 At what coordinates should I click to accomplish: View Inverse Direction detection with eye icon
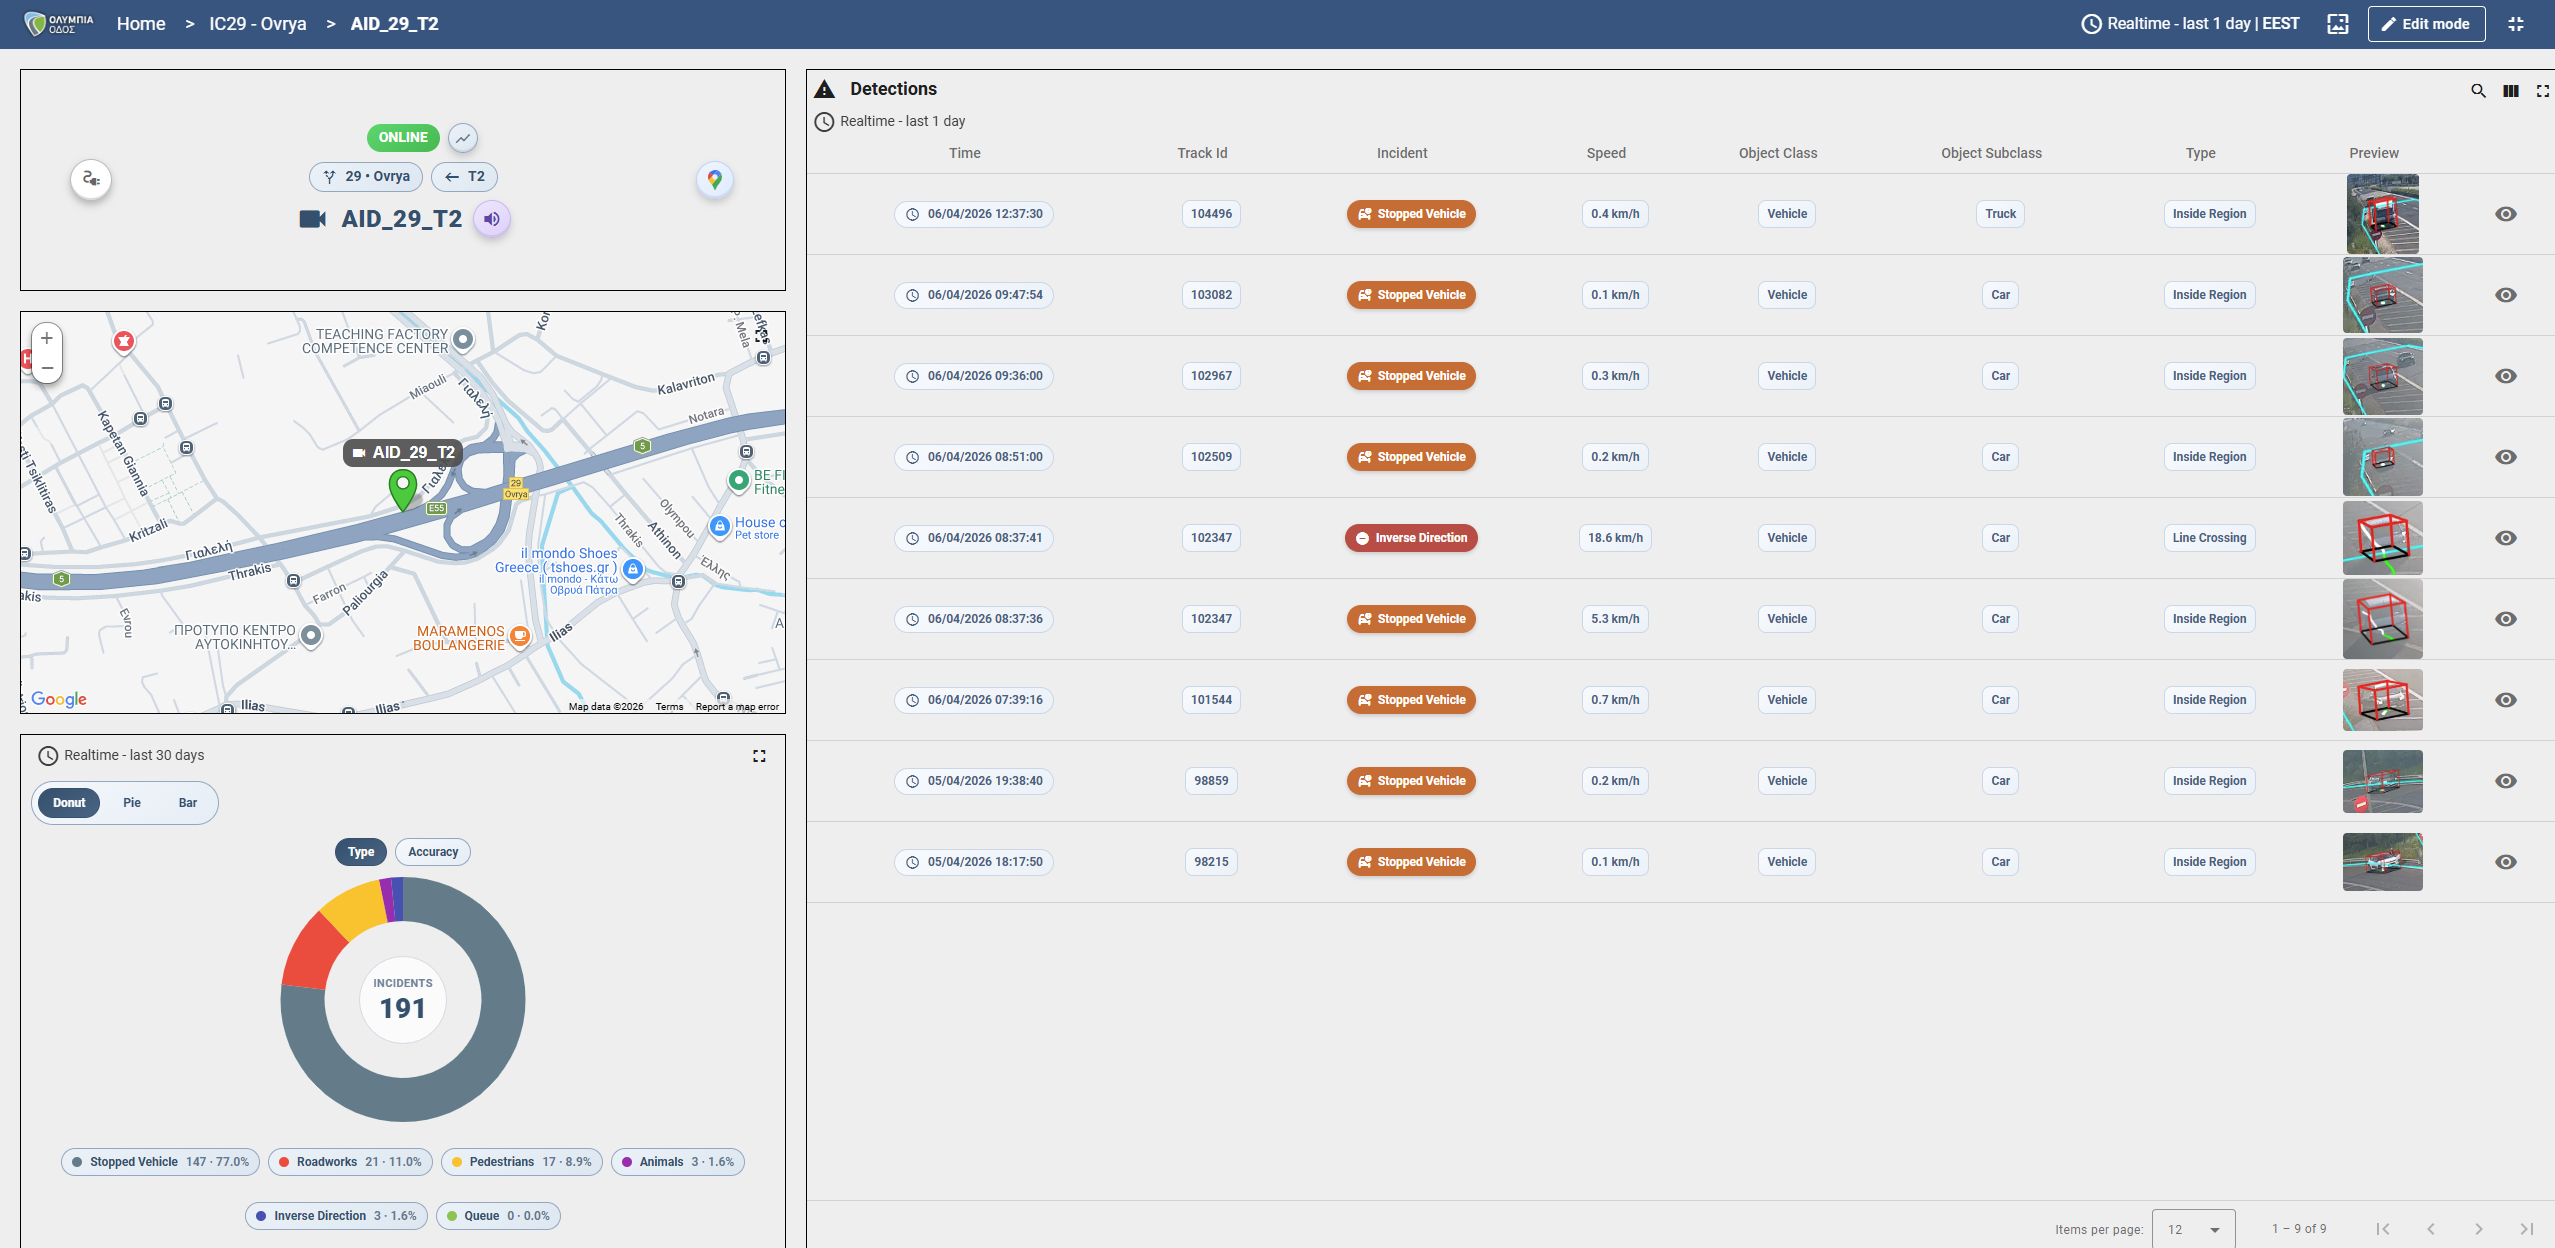(2505, 538)
